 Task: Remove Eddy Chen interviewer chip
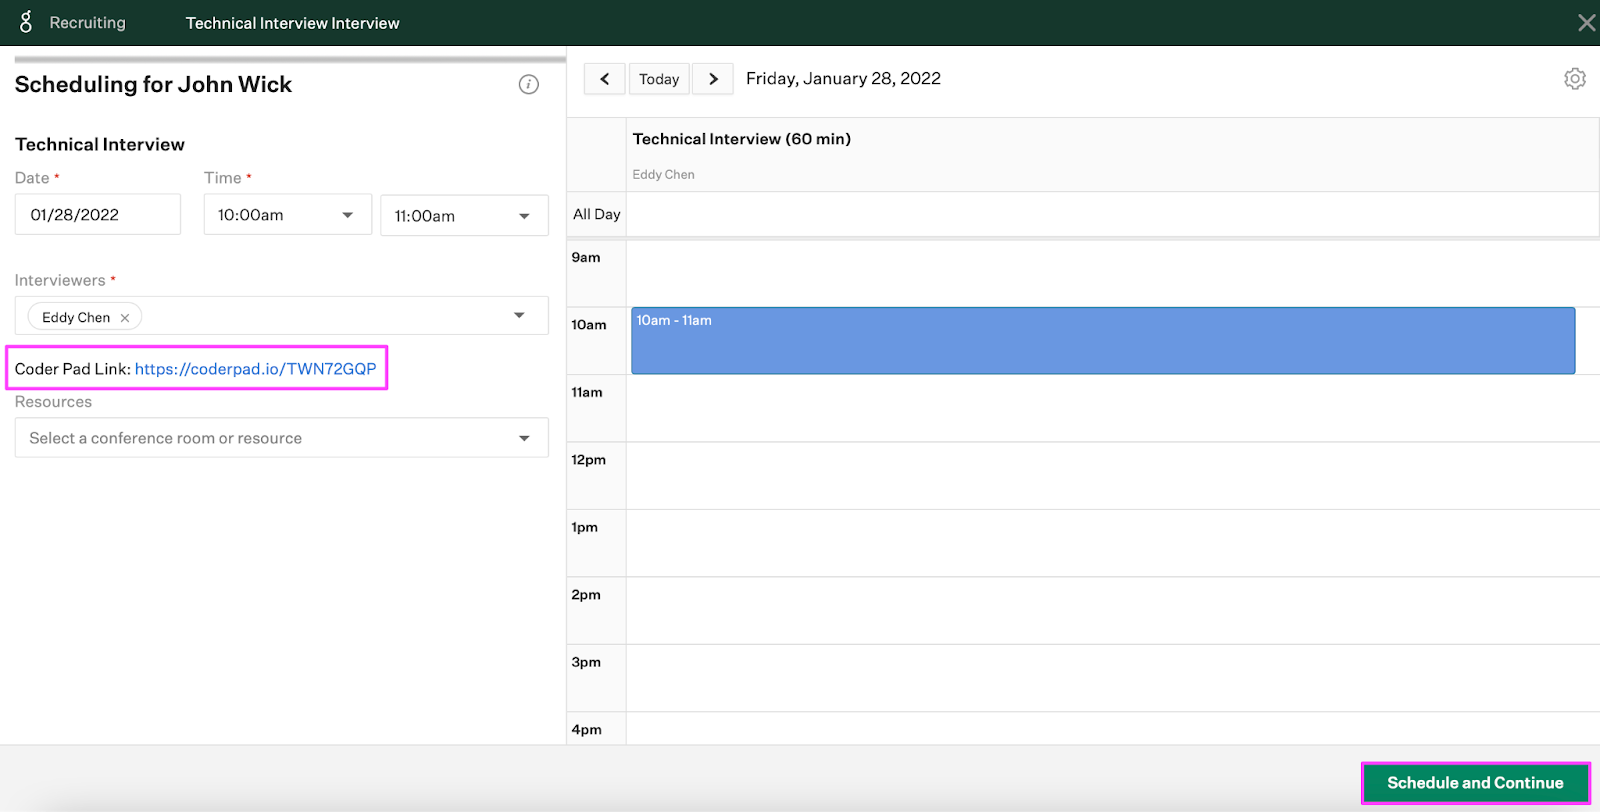coord(125,318)
